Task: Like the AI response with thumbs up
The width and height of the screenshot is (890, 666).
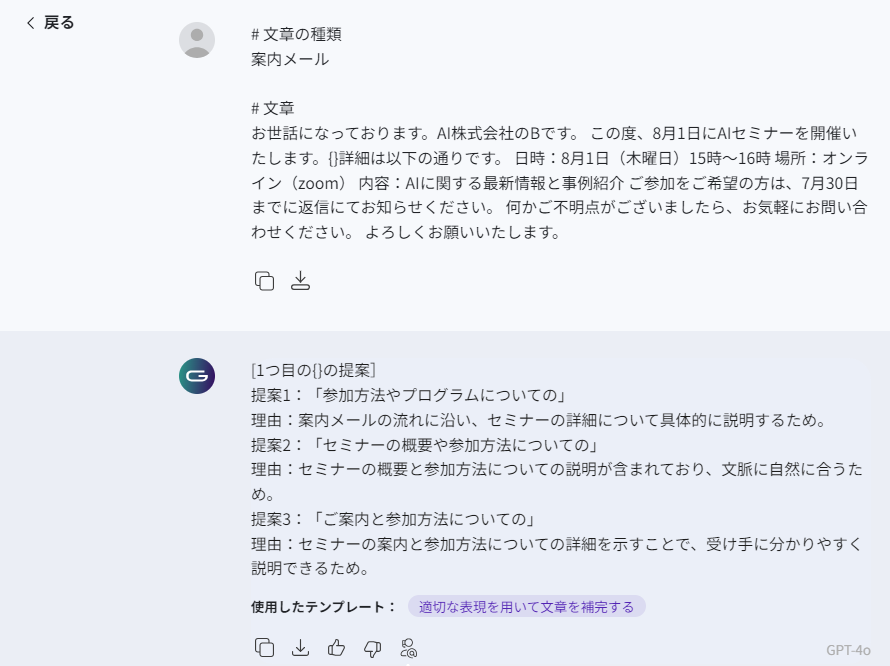Action: pyautogui.click(x=336, y=648)
